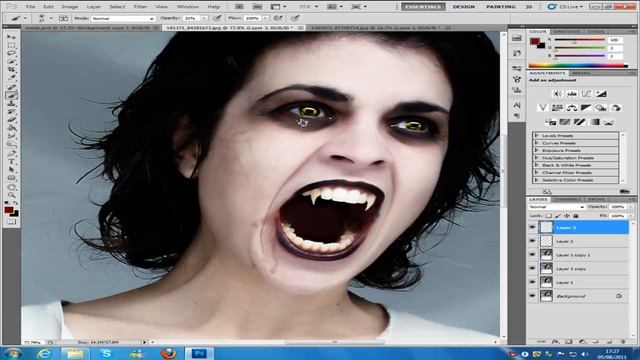
Task: Click the Curves adjustment icon
Action: [587, 94]
